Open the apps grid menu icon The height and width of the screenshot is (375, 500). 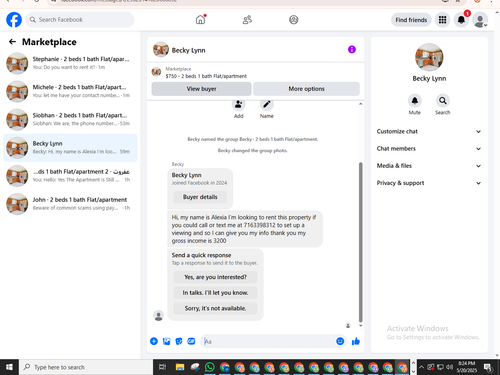click(x=442, y=20)
